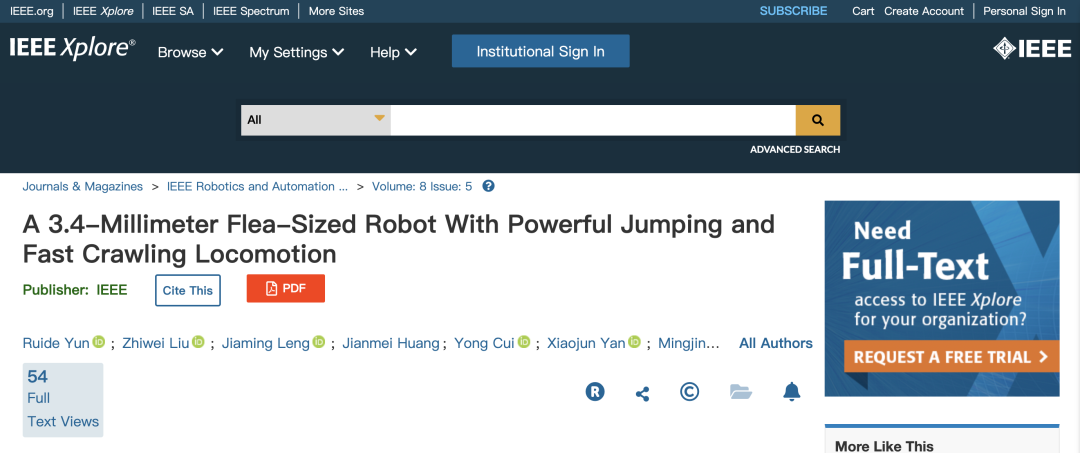Image resolution: width=1080 pixels, height=453 pixels.
Task: Open the All search category dropdown
Action: point(315,120)
